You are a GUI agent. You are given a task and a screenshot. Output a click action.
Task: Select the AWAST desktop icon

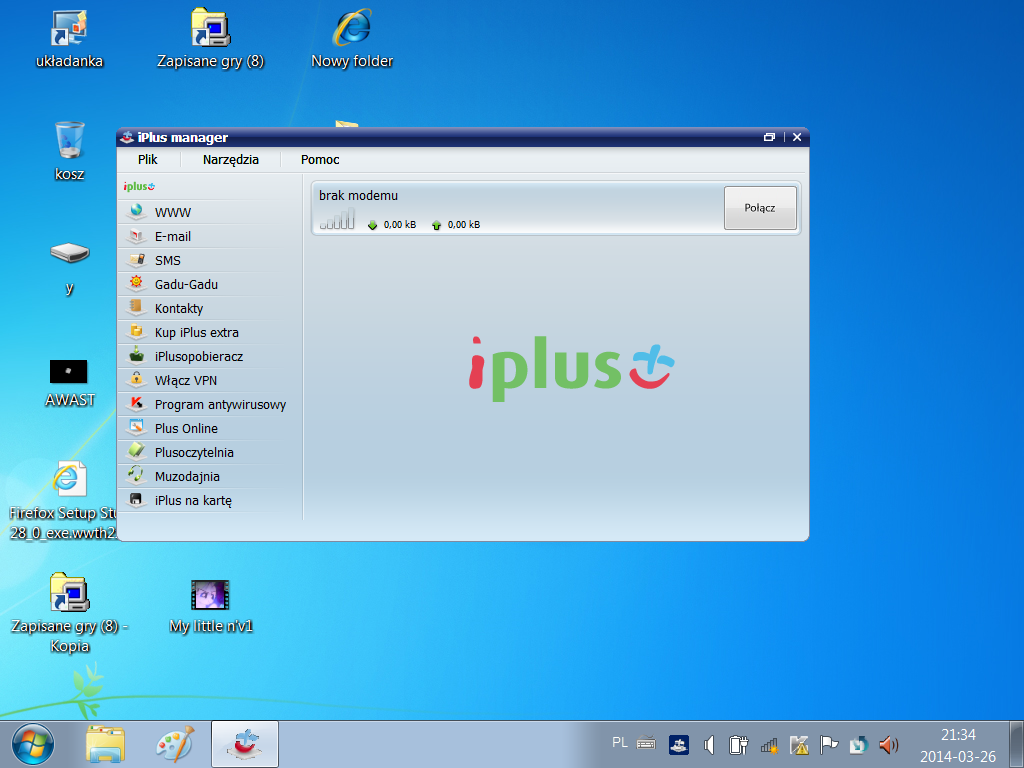(69, 383)
